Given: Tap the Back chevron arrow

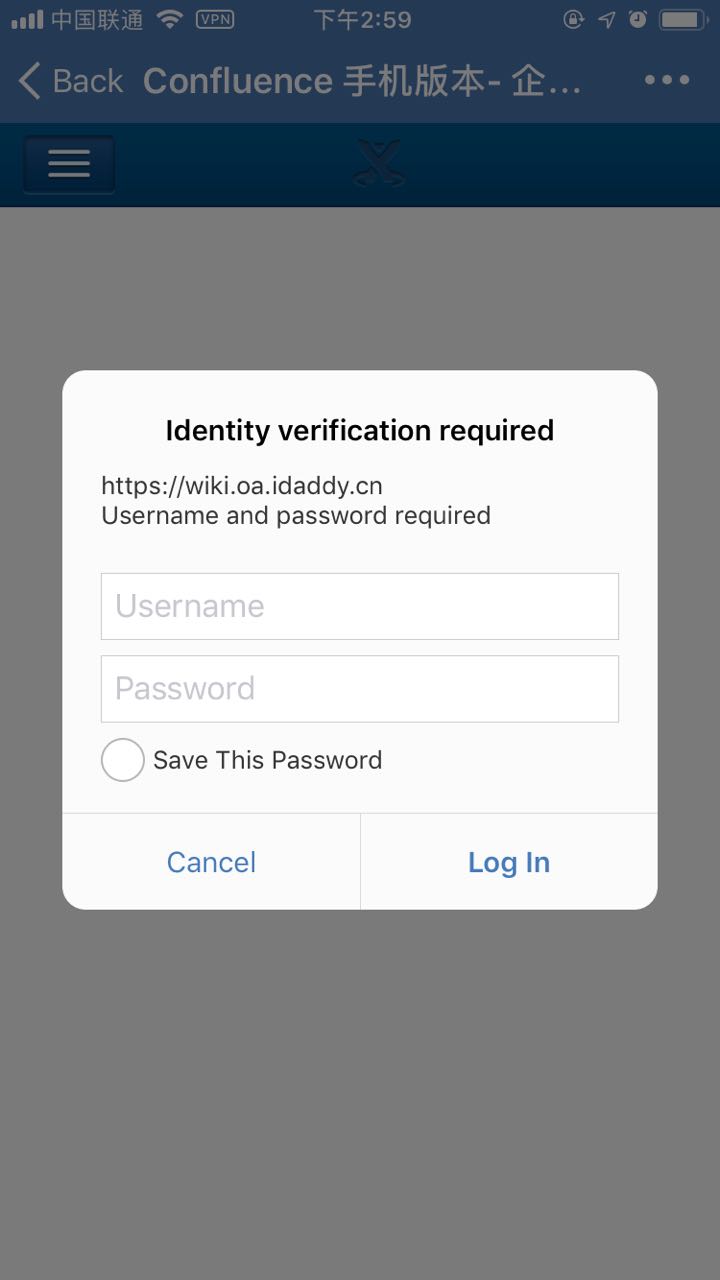Looking at the screenshot, I should pyautogui.click(x=30, y=81).
